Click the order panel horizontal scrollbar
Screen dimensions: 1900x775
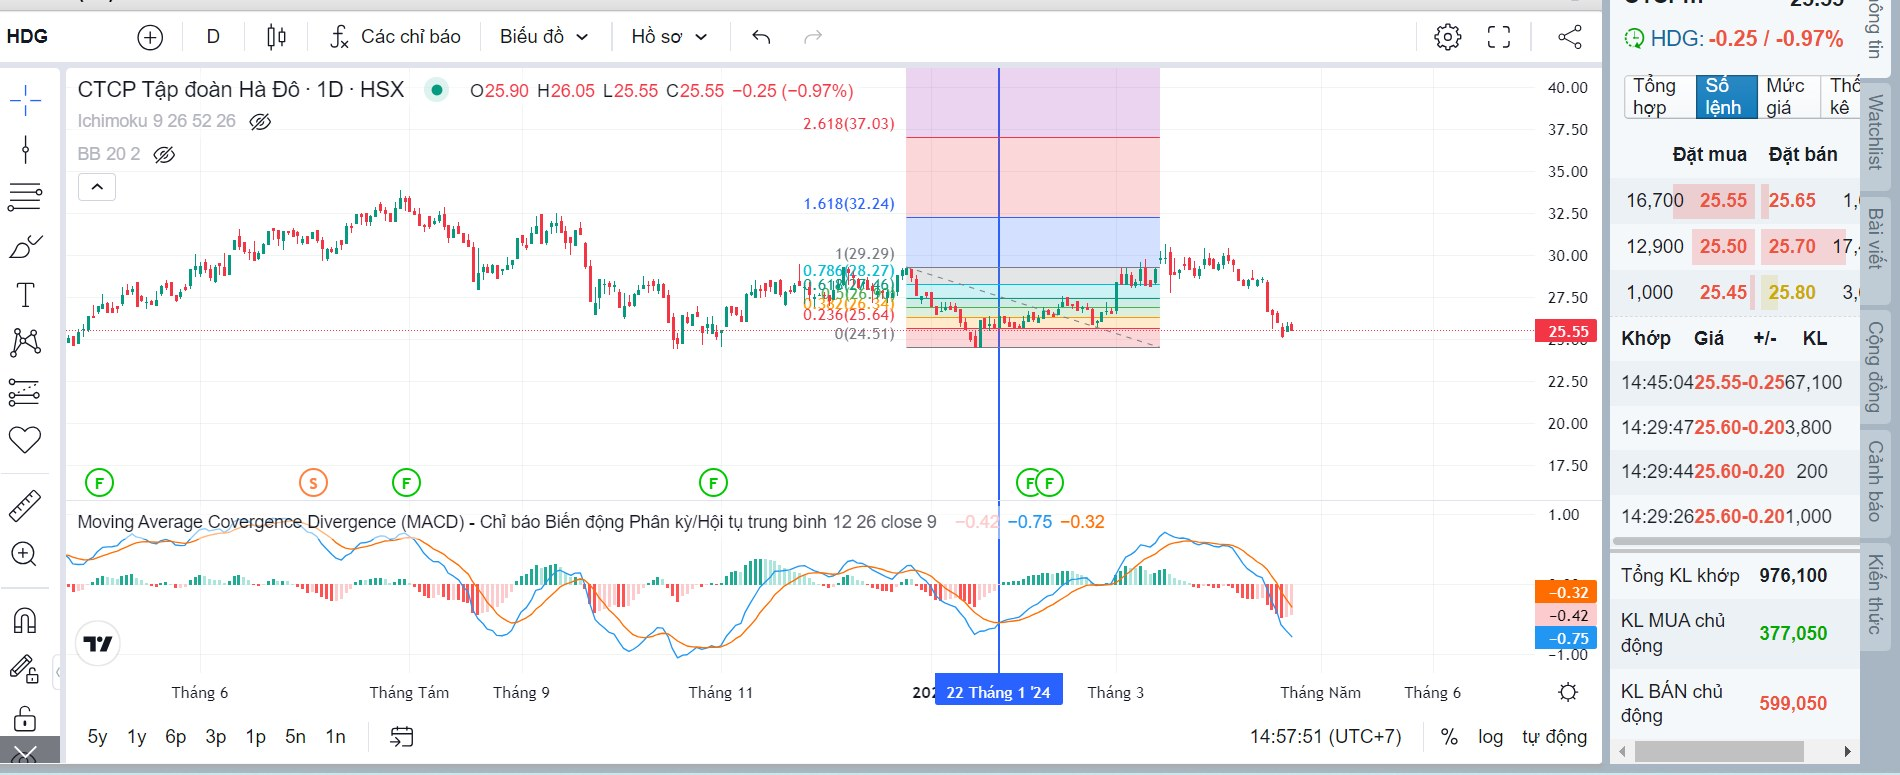(x=1719, y=751)
